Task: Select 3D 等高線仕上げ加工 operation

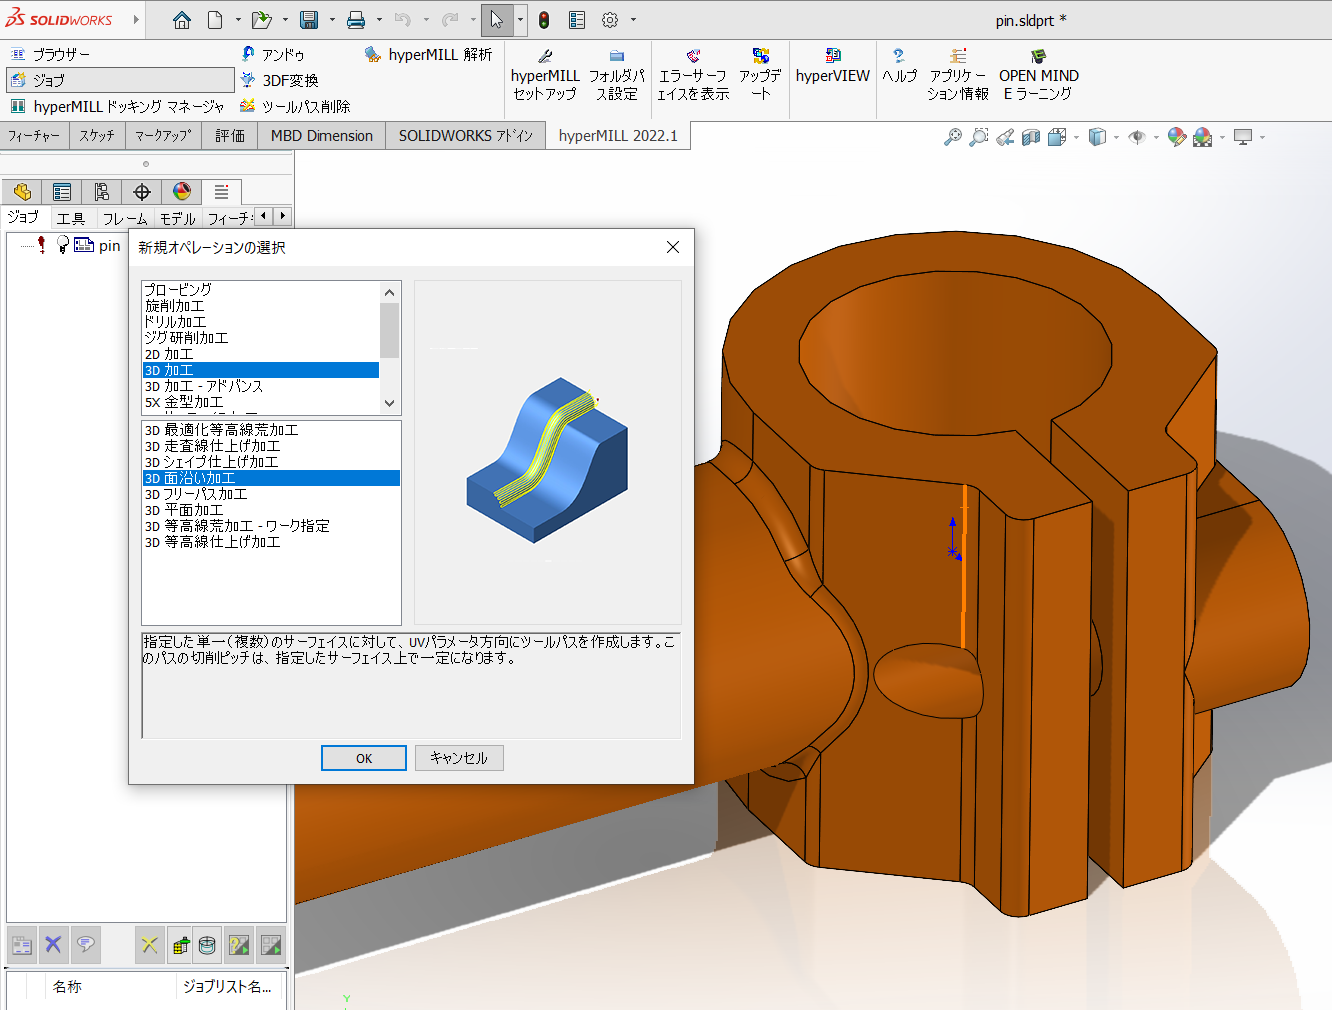Action: 271,542
